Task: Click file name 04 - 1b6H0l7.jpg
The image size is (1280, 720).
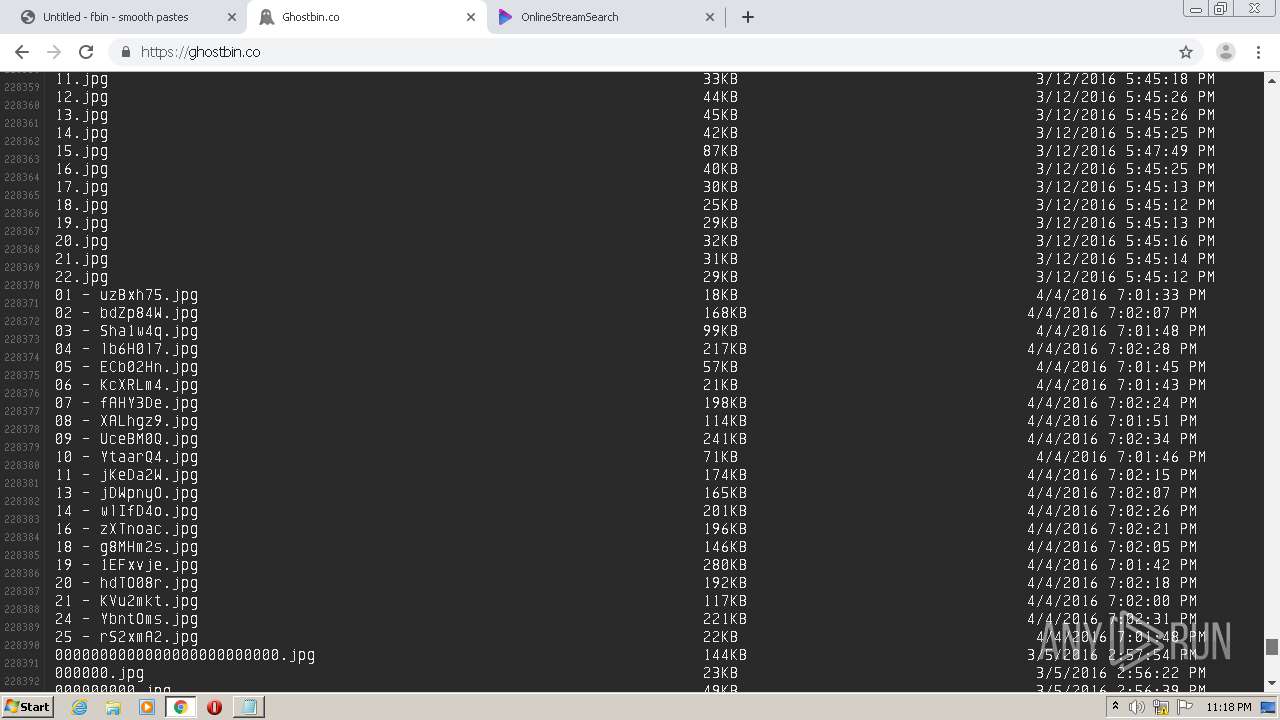Action: click(x=127, y=349)
